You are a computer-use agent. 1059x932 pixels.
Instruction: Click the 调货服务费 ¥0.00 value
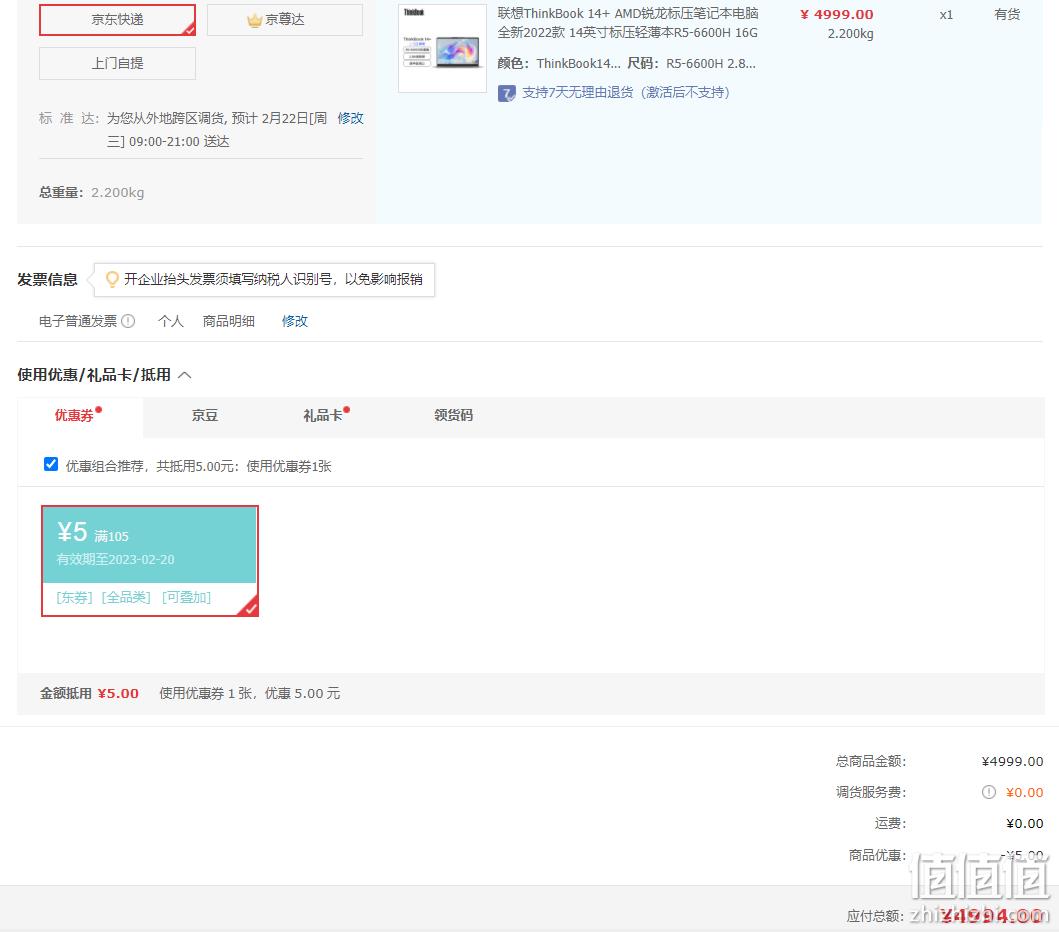pos(1025,792)
